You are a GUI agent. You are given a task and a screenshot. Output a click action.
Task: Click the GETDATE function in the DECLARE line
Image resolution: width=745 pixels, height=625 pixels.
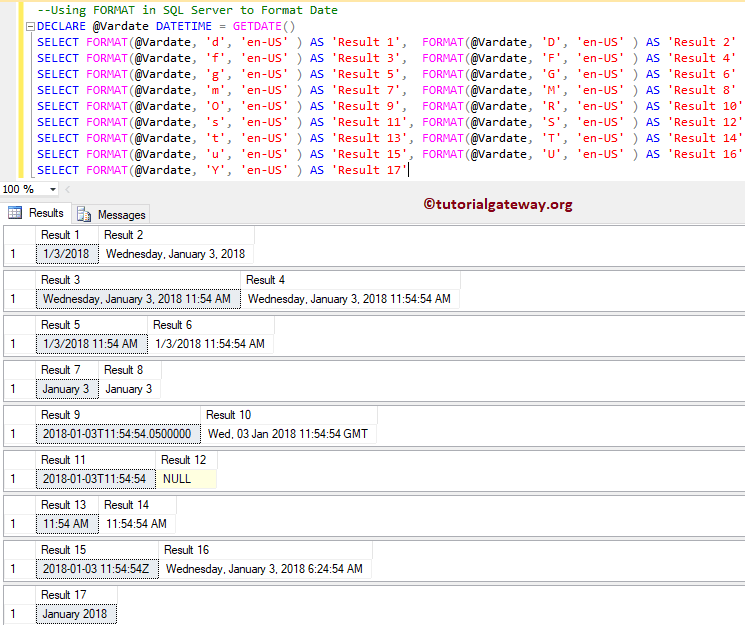[257, 26]
